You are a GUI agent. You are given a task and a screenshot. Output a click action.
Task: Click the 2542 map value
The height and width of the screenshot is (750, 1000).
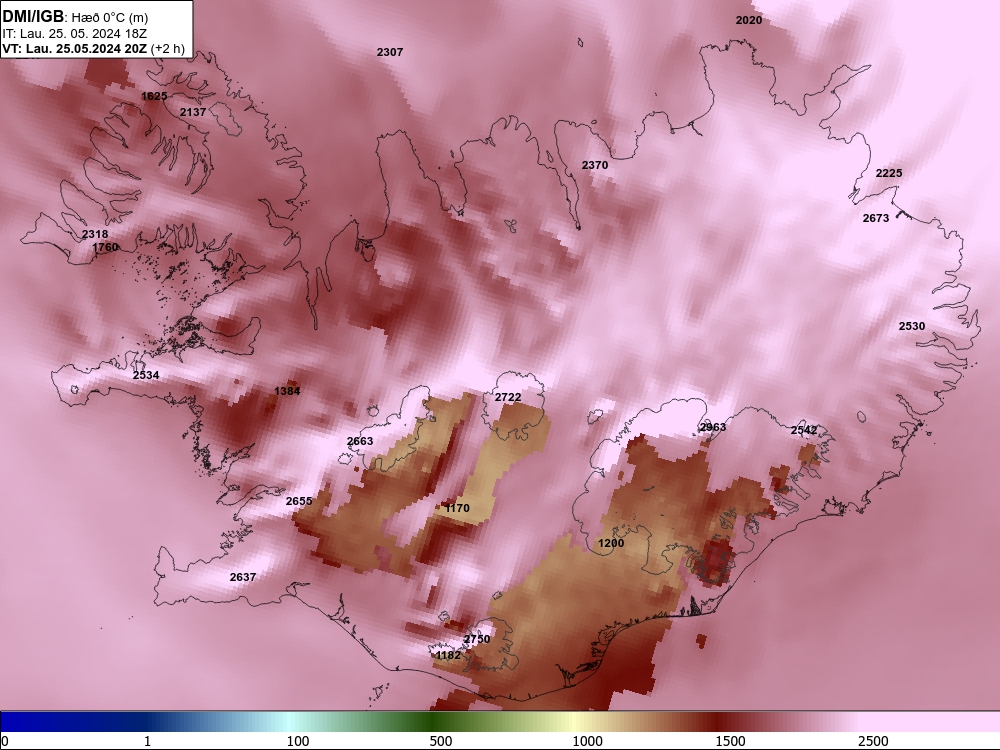point(804,430)
